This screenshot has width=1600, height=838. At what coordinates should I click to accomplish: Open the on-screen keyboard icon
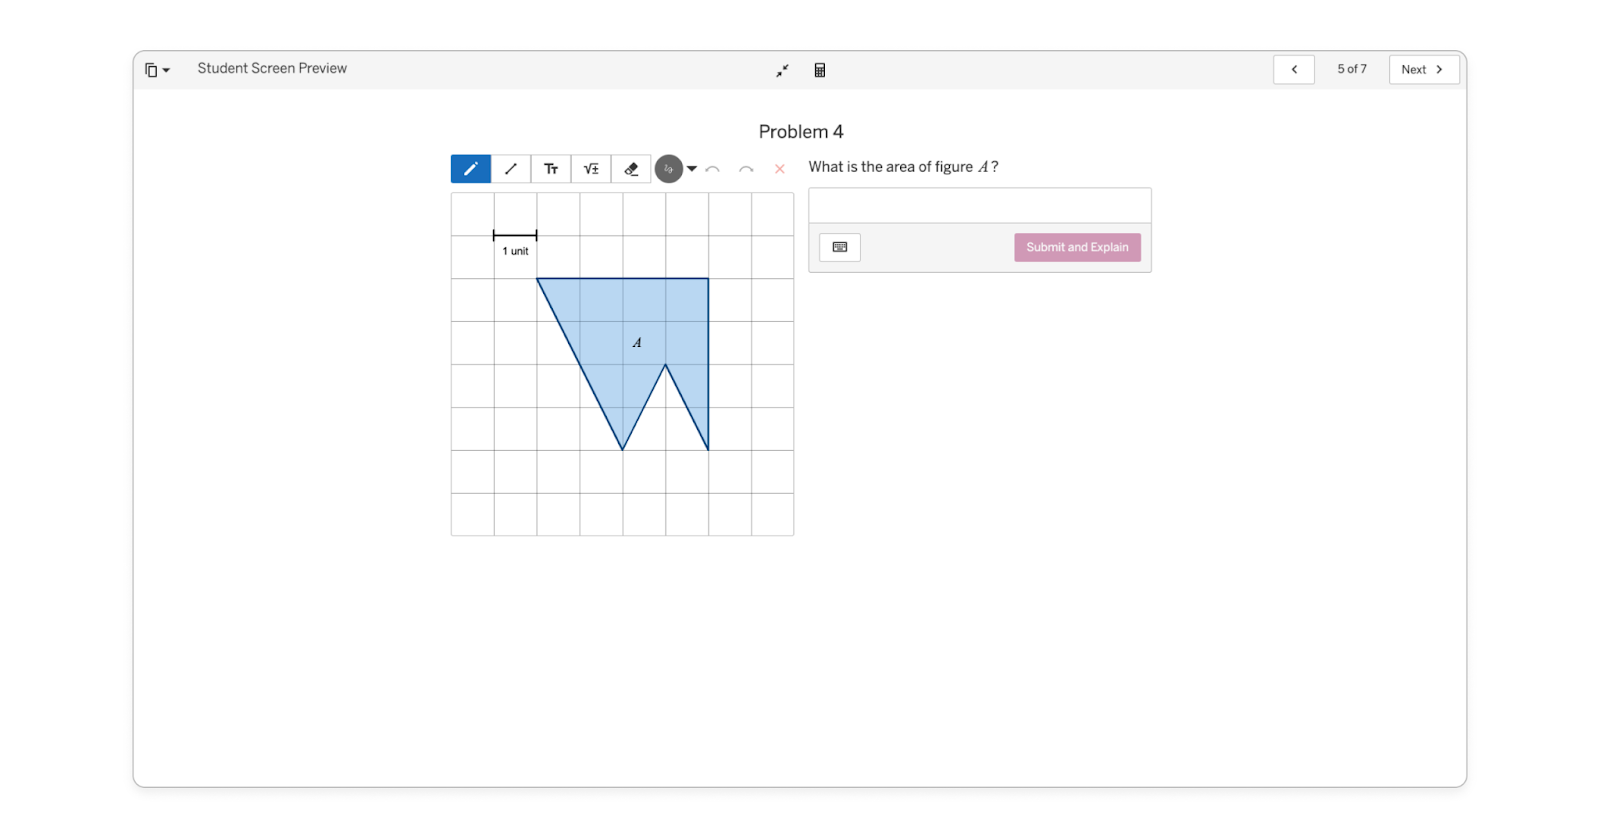839,247
